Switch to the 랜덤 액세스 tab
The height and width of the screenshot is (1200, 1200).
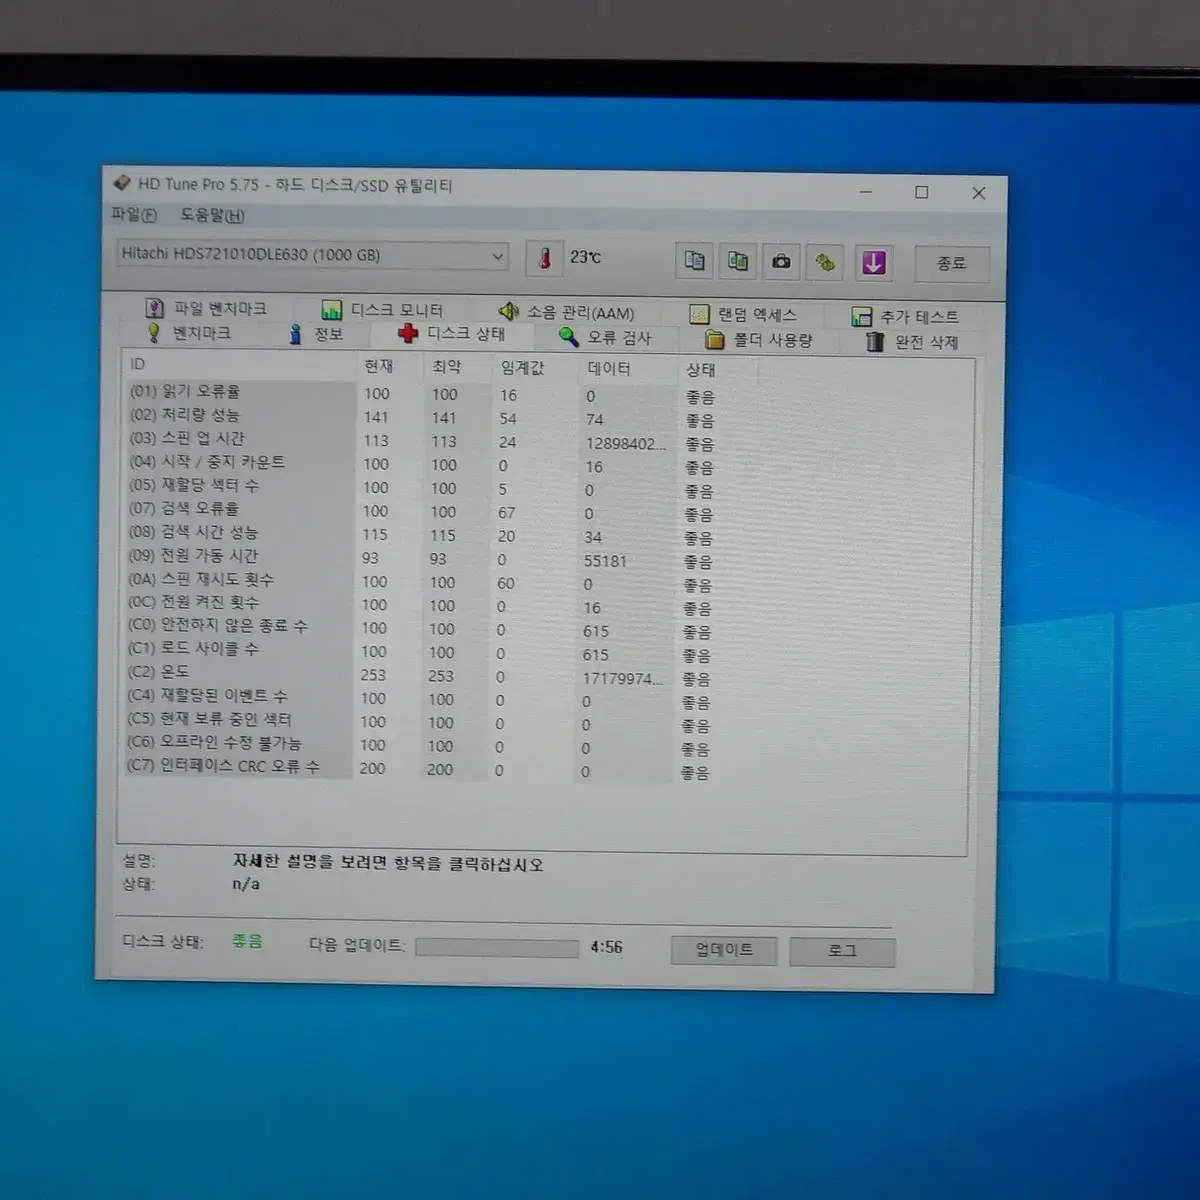(x=743, y=314)
